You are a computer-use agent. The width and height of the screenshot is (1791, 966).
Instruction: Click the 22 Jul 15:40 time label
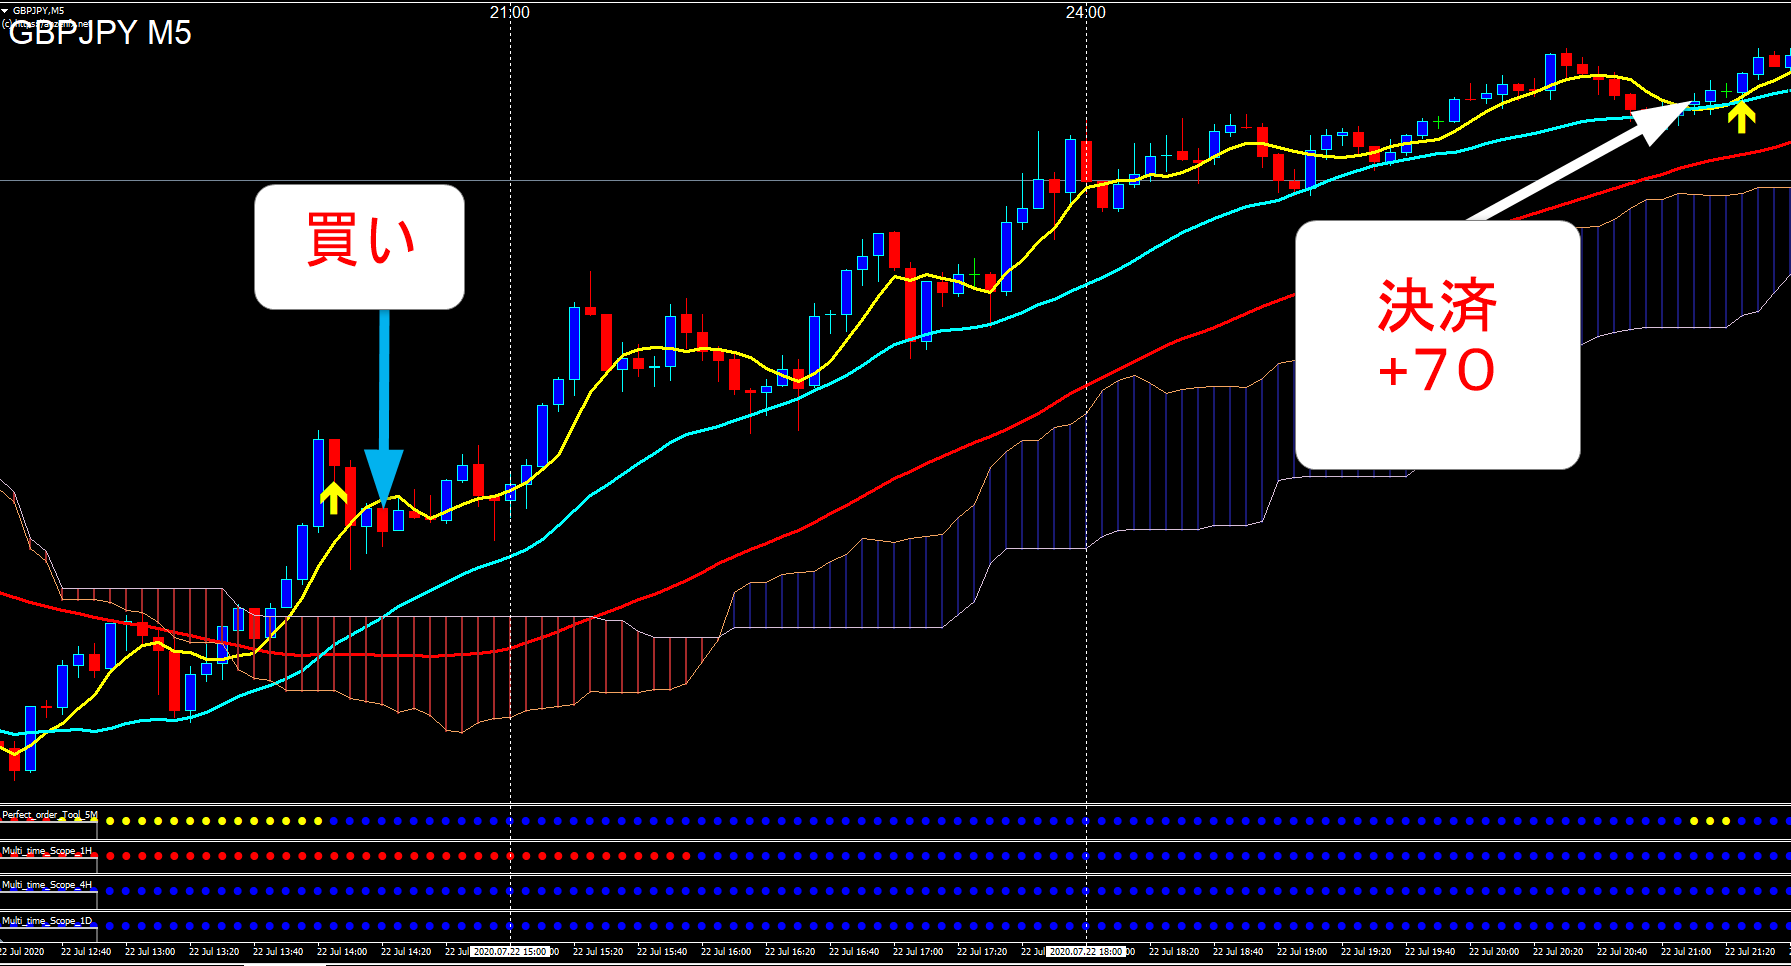[662, 952]
